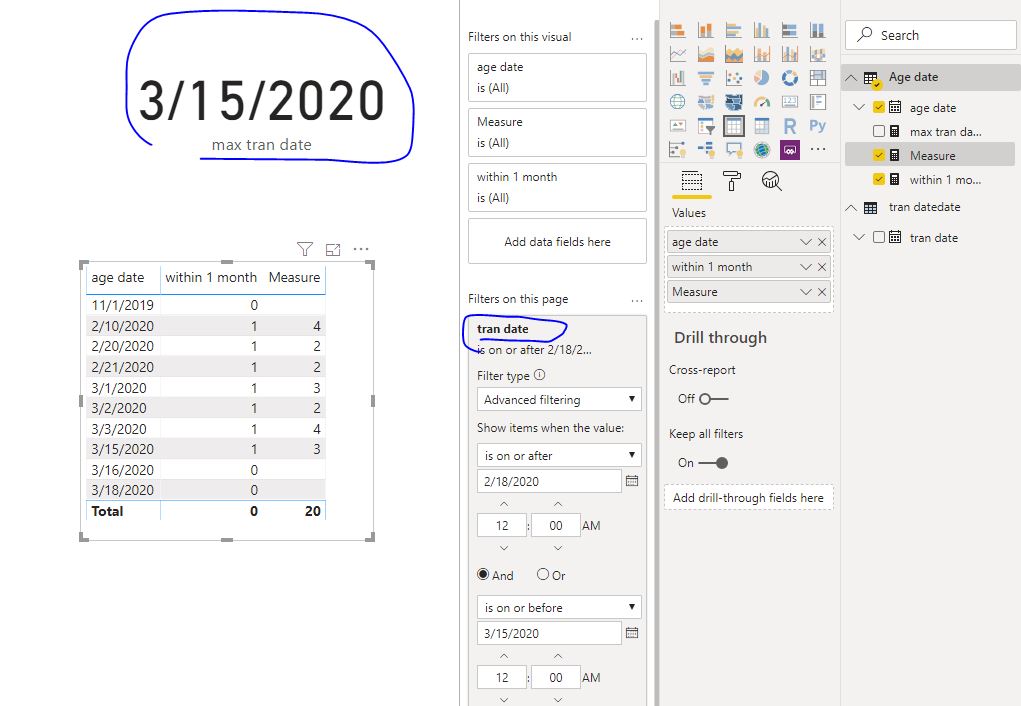Select the matrix visualization
1021x706 pixels.
762,126
